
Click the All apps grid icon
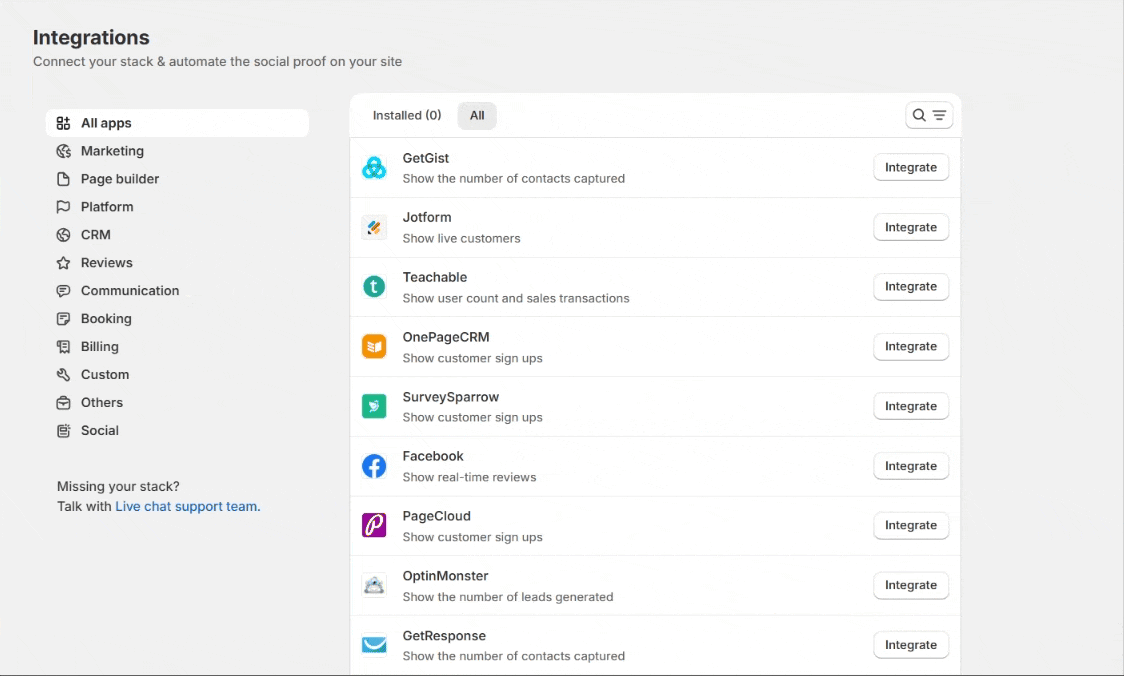[63, 123]
